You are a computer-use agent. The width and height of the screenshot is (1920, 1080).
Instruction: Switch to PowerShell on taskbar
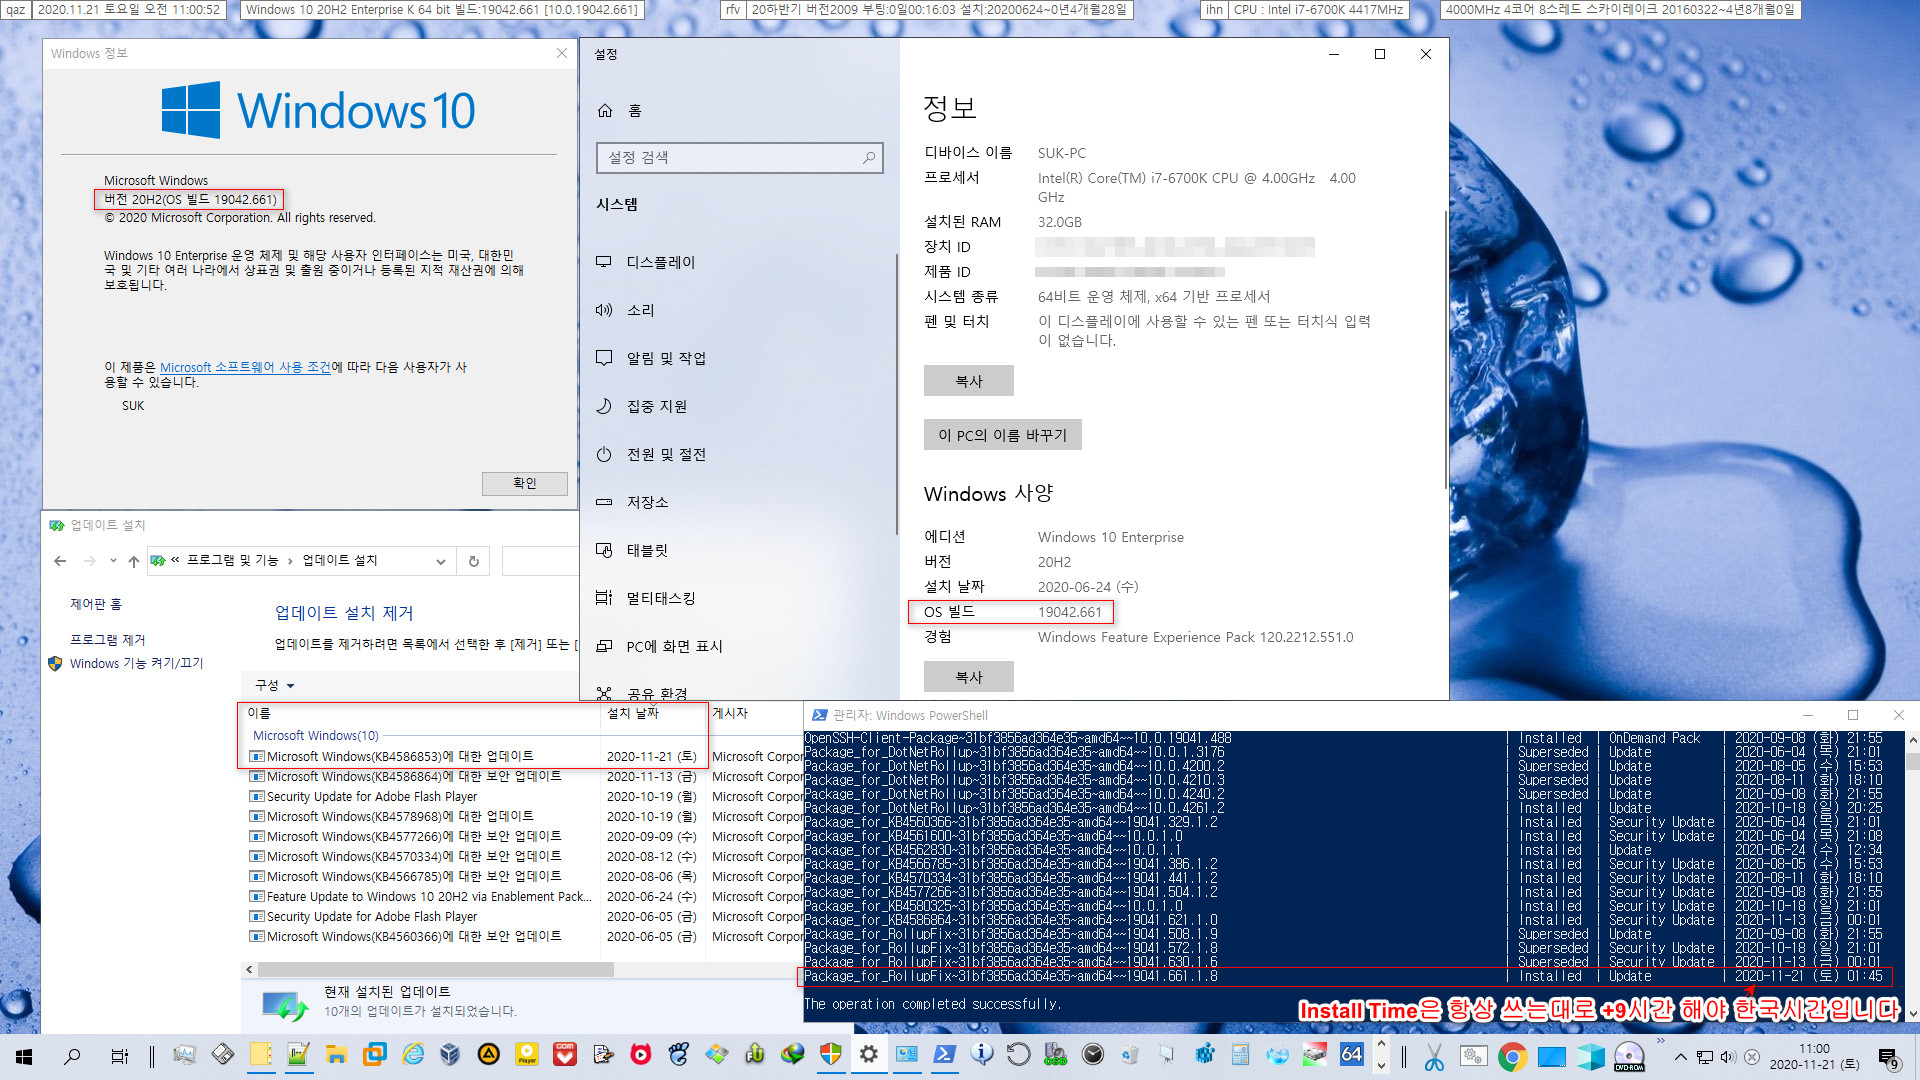click(945, 1055)
